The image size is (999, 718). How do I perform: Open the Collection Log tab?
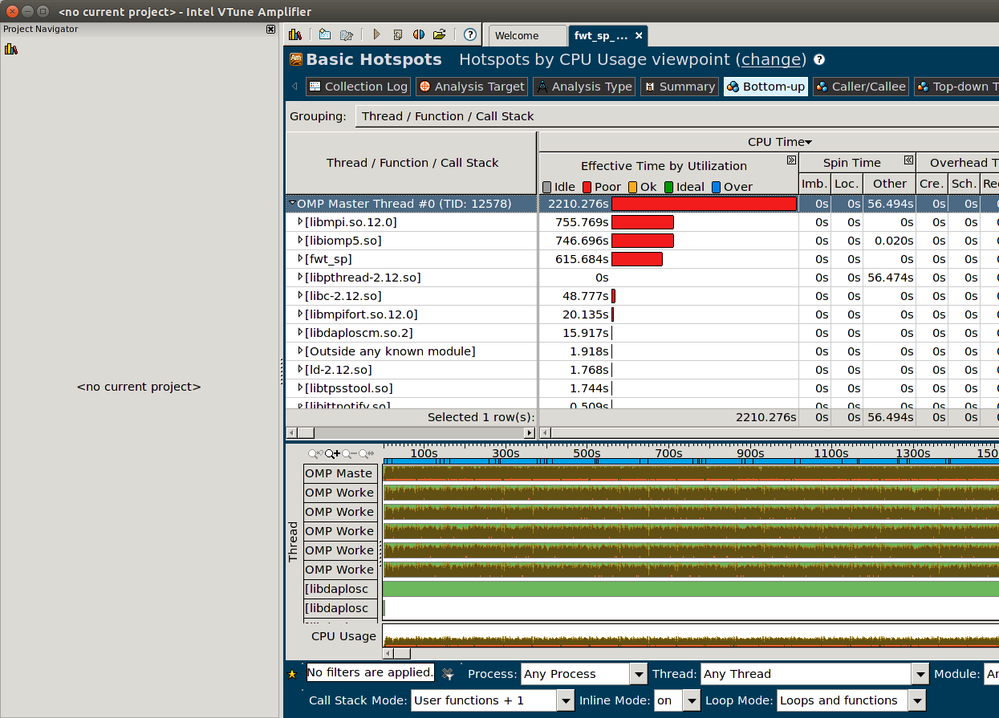coord(358,87)
